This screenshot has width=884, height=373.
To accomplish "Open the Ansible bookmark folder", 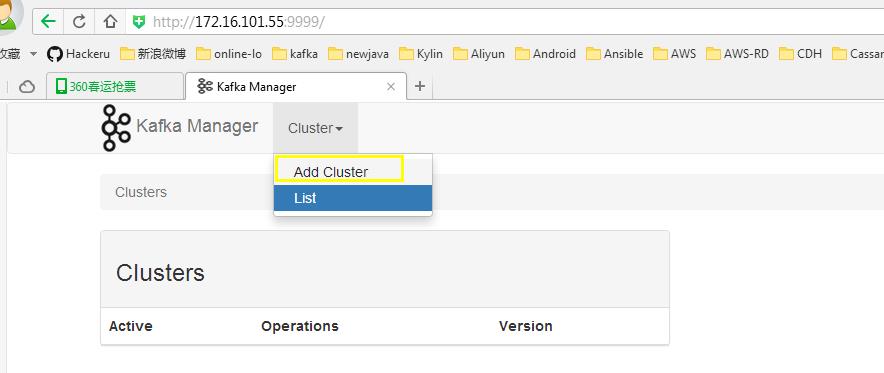I will 615,54.
